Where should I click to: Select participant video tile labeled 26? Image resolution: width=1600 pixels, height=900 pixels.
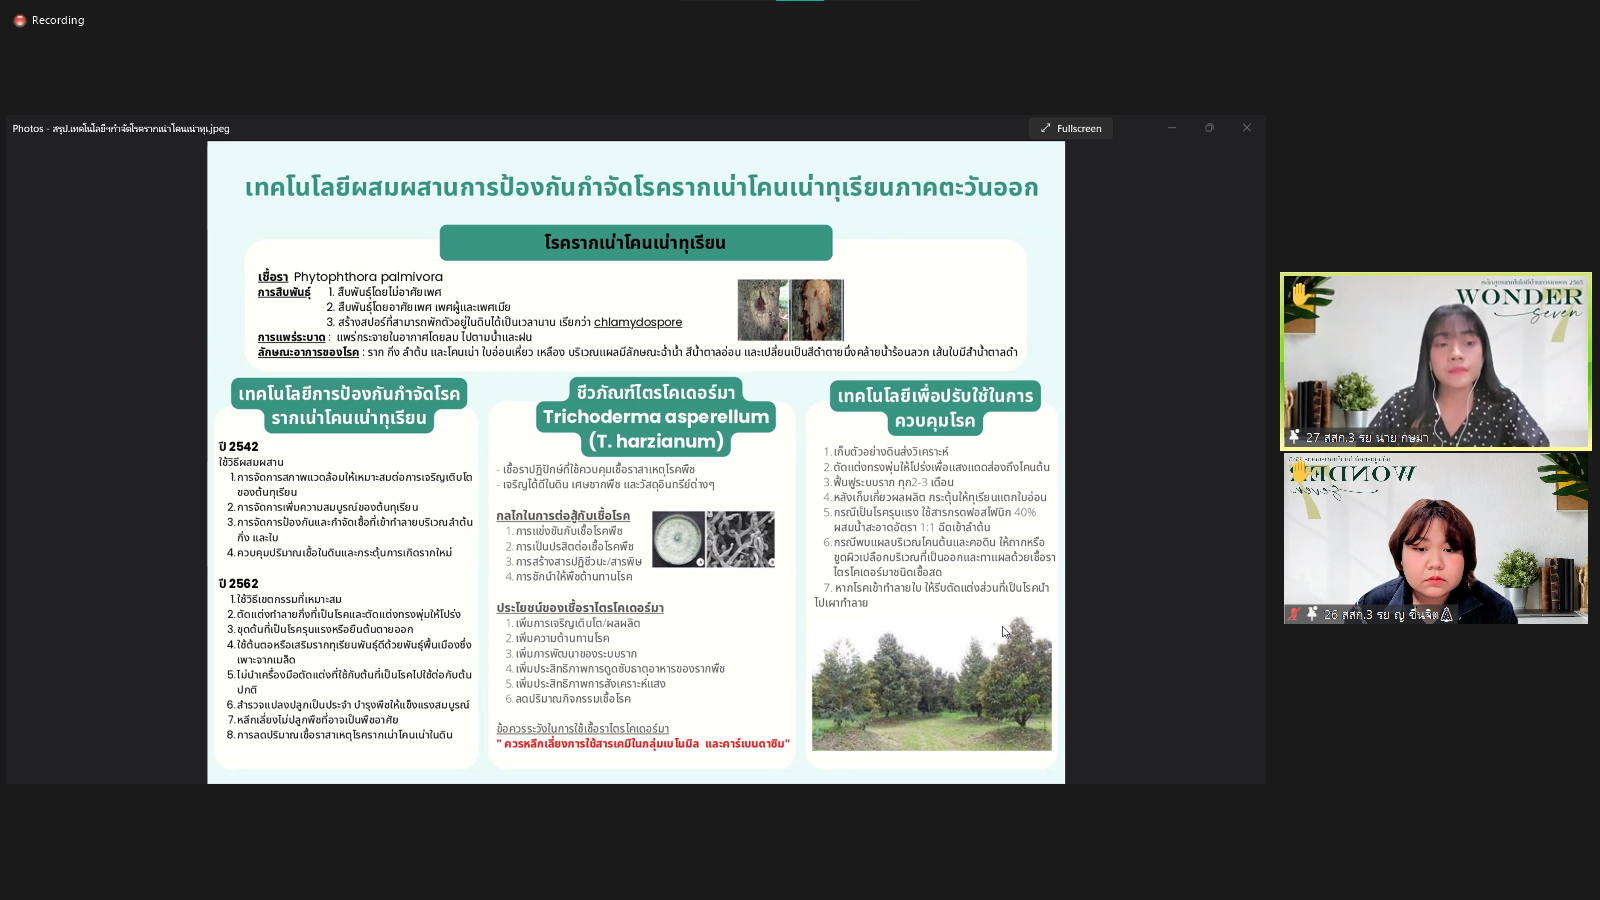pyautogui.click(x=1436, y=539)
